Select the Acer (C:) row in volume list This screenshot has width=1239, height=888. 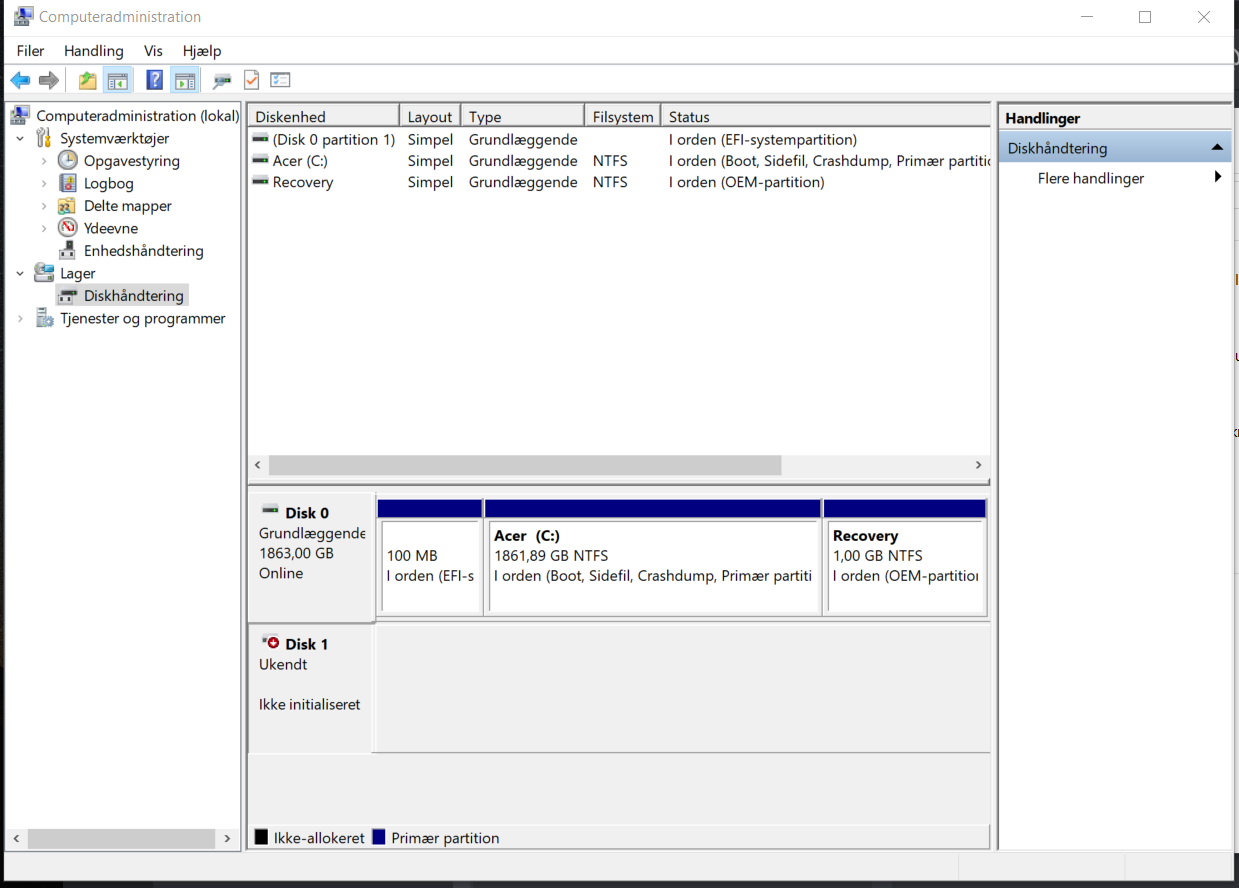coord(619,161)
